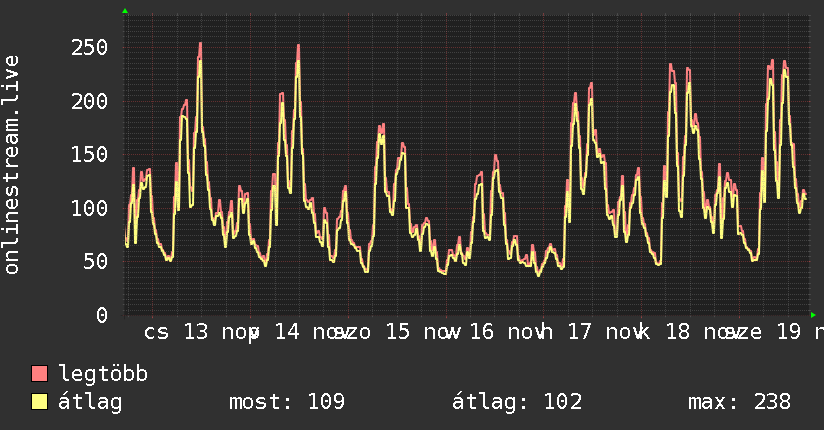824x430 pixels.
Task: Click the átlag: 102 statistic
Action: point(517,402)
